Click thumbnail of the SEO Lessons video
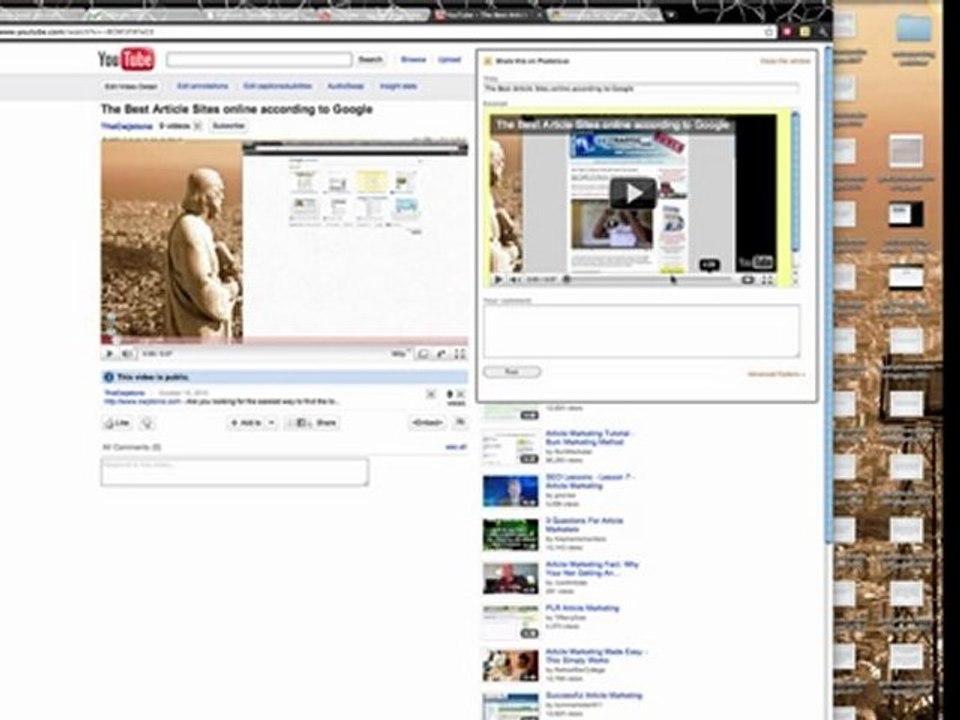Viewport: 960px width, 720px height. [x=511, y=491]
